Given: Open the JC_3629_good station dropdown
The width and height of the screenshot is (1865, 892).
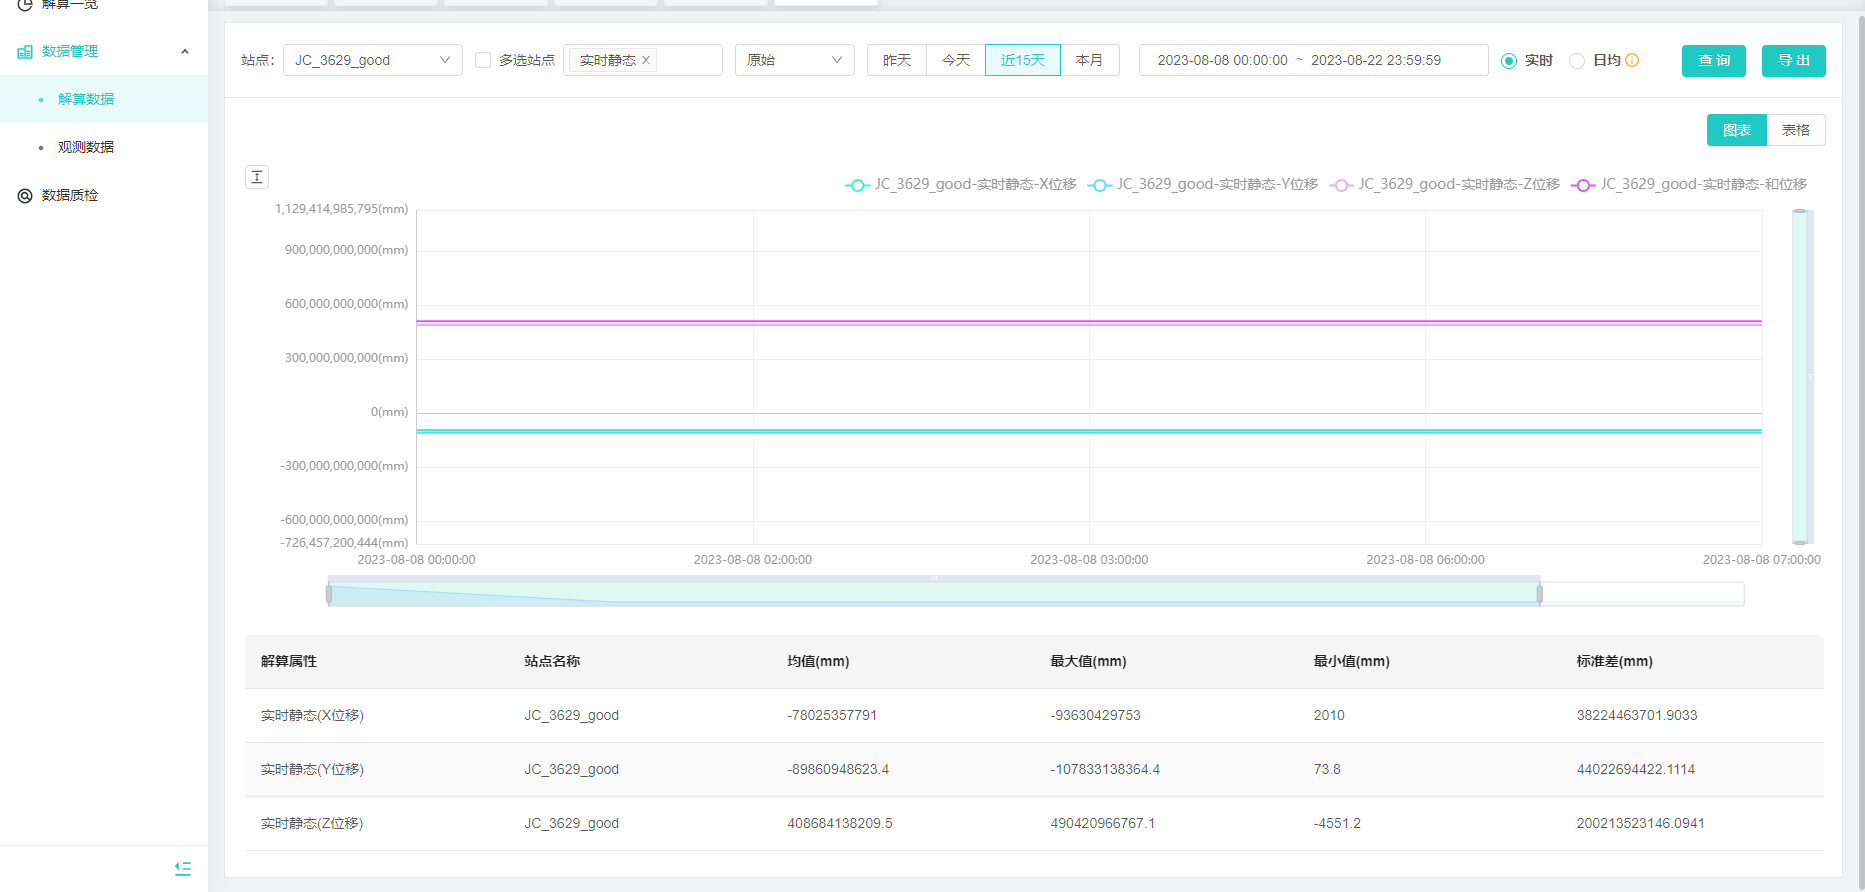Looking at the screenshot, I should click(x=372, y=60).
